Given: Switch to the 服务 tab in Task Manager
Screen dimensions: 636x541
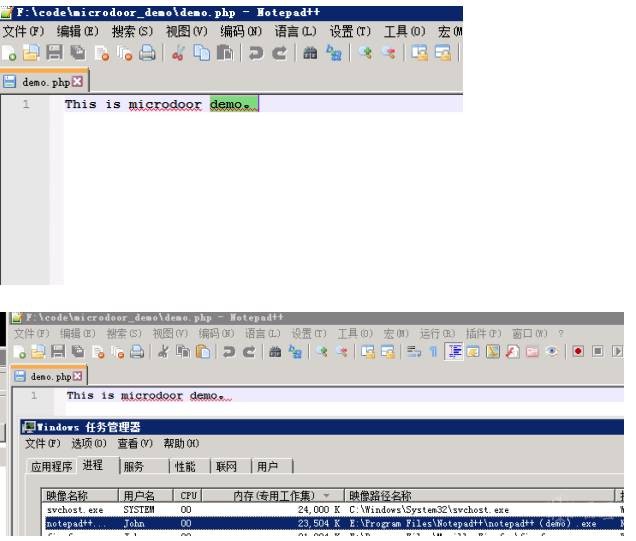Looking at the screenshot, I should tap(133, 466).
